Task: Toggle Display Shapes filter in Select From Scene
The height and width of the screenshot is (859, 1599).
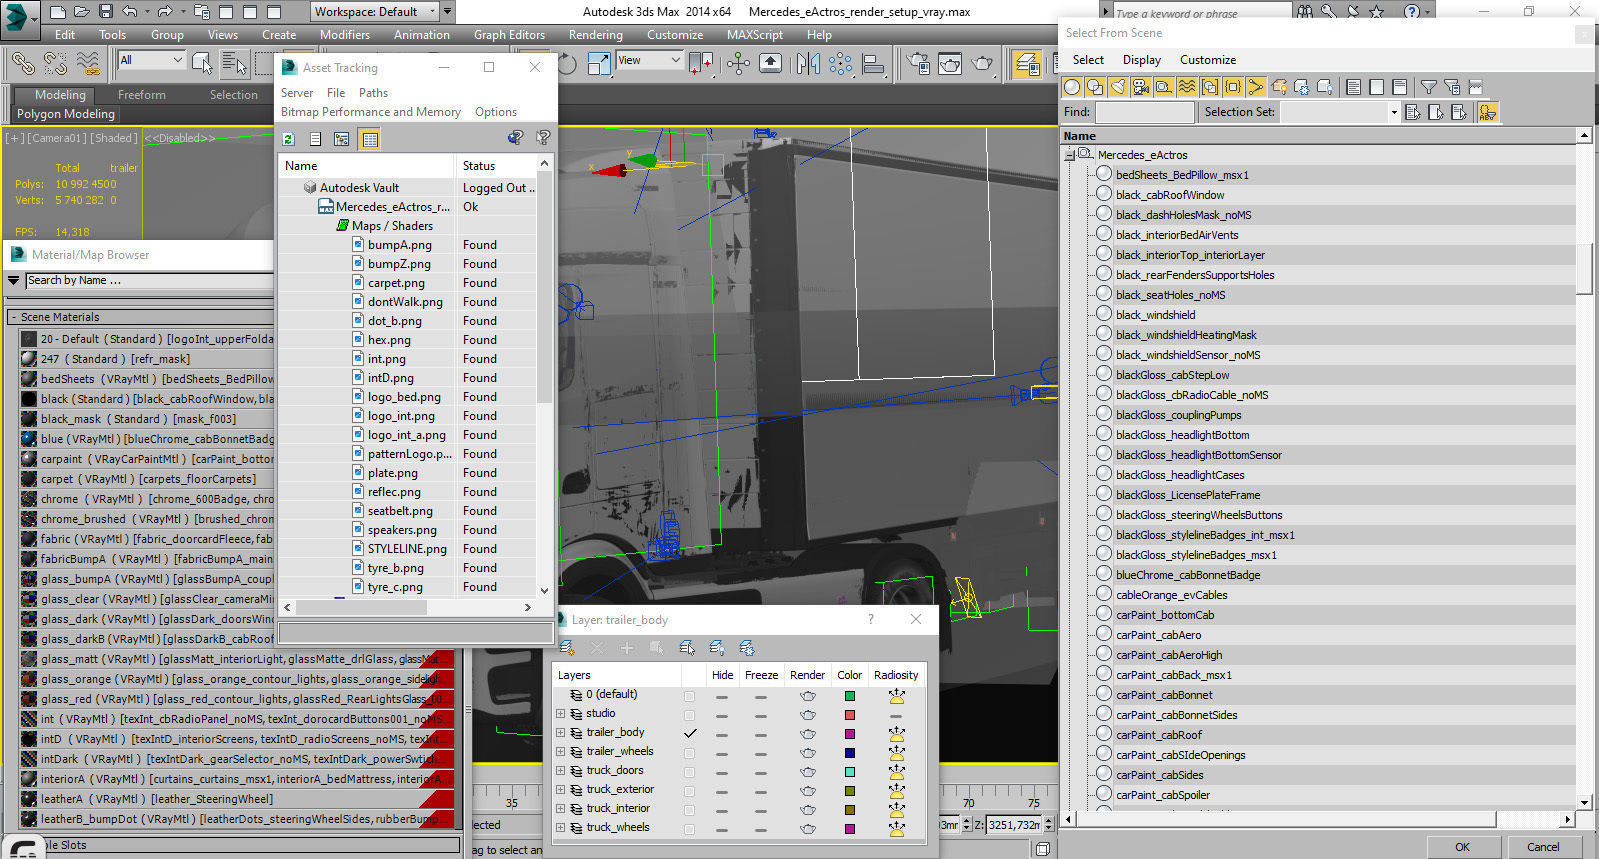Action: point(1095,87)
